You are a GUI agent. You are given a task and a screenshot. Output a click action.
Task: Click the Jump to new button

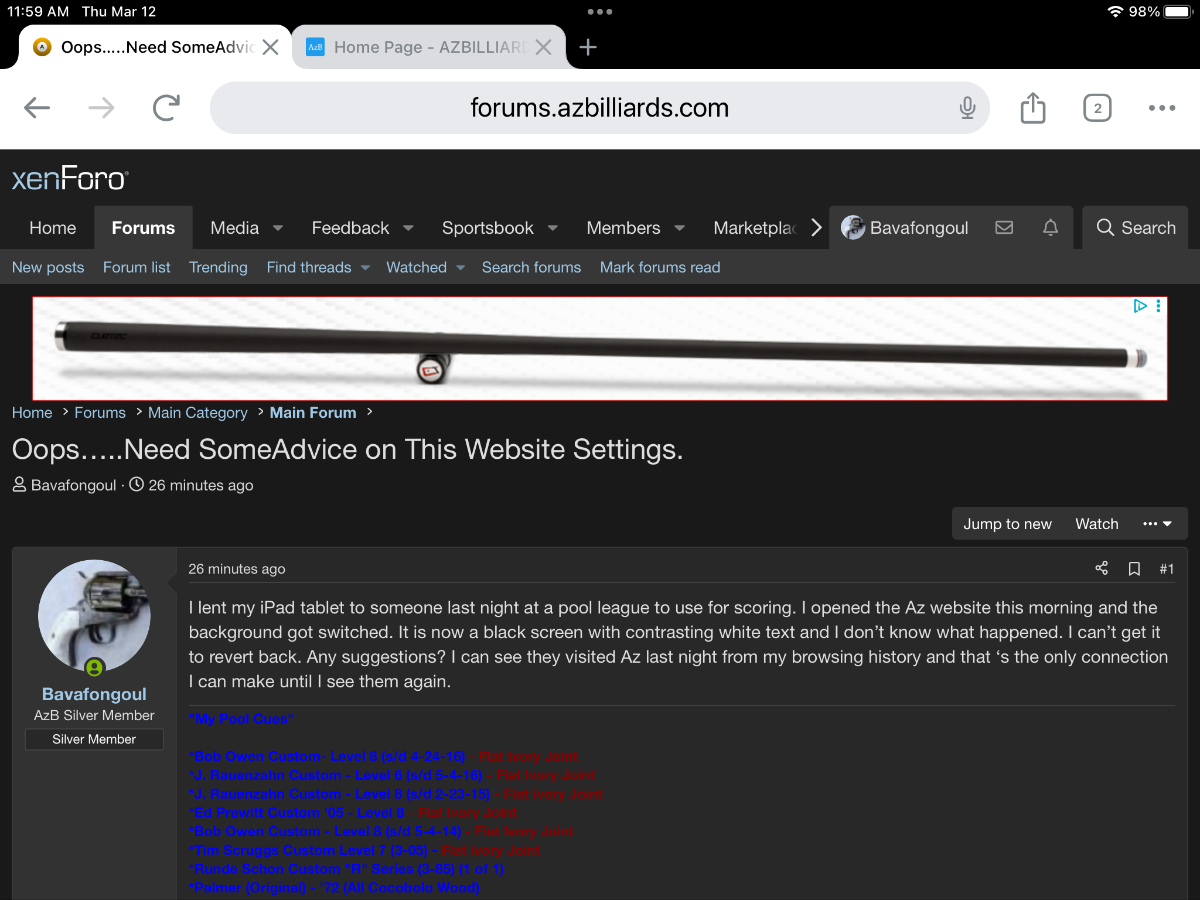point(1007,524)
